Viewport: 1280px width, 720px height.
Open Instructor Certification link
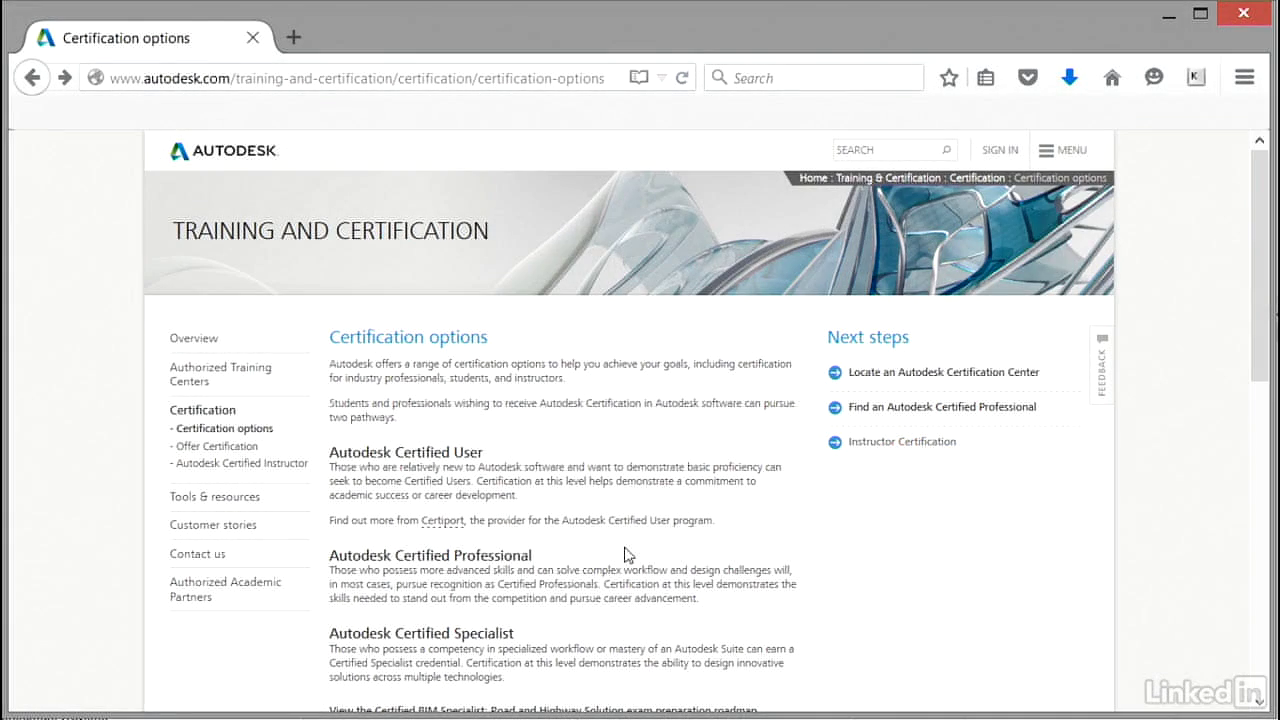(902, 442)
